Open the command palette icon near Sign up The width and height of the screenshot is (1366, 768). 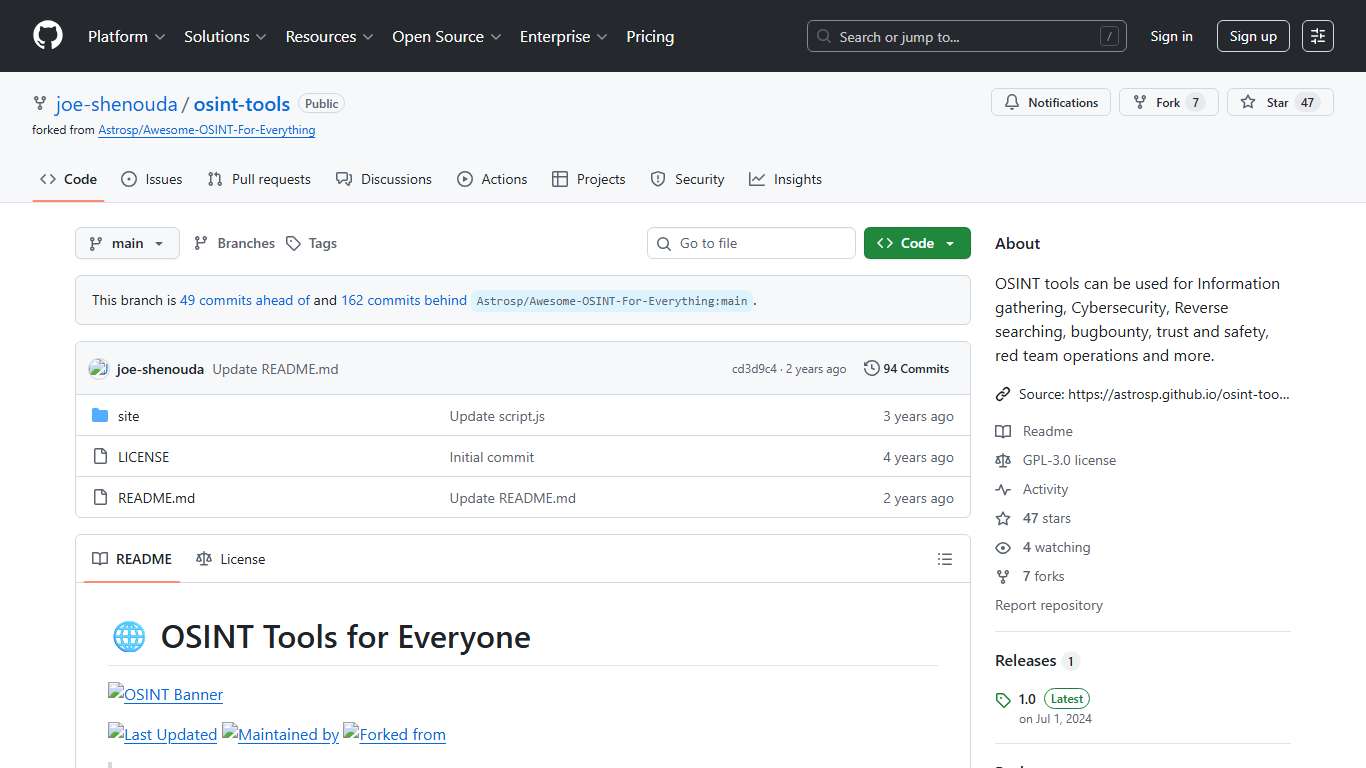[1317, 35]
